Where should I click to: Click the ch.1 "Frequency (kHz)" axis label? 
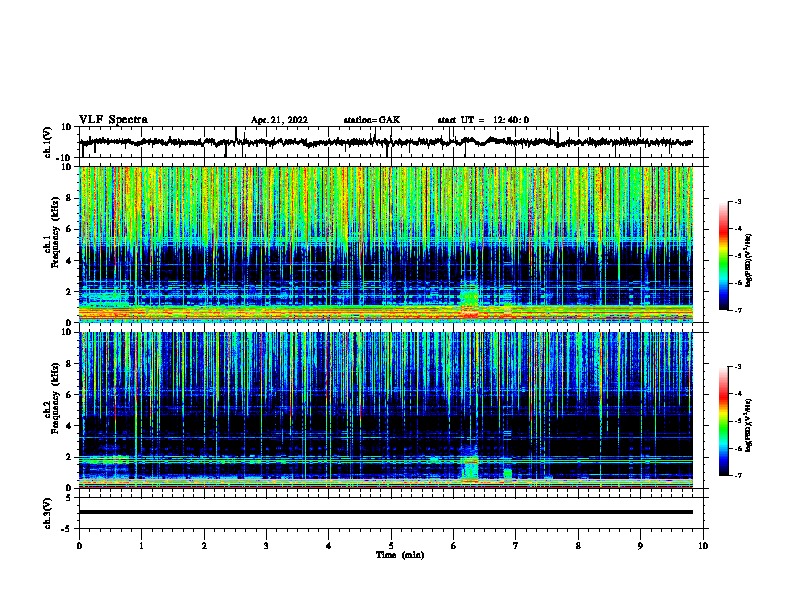[x=55, y=233]
